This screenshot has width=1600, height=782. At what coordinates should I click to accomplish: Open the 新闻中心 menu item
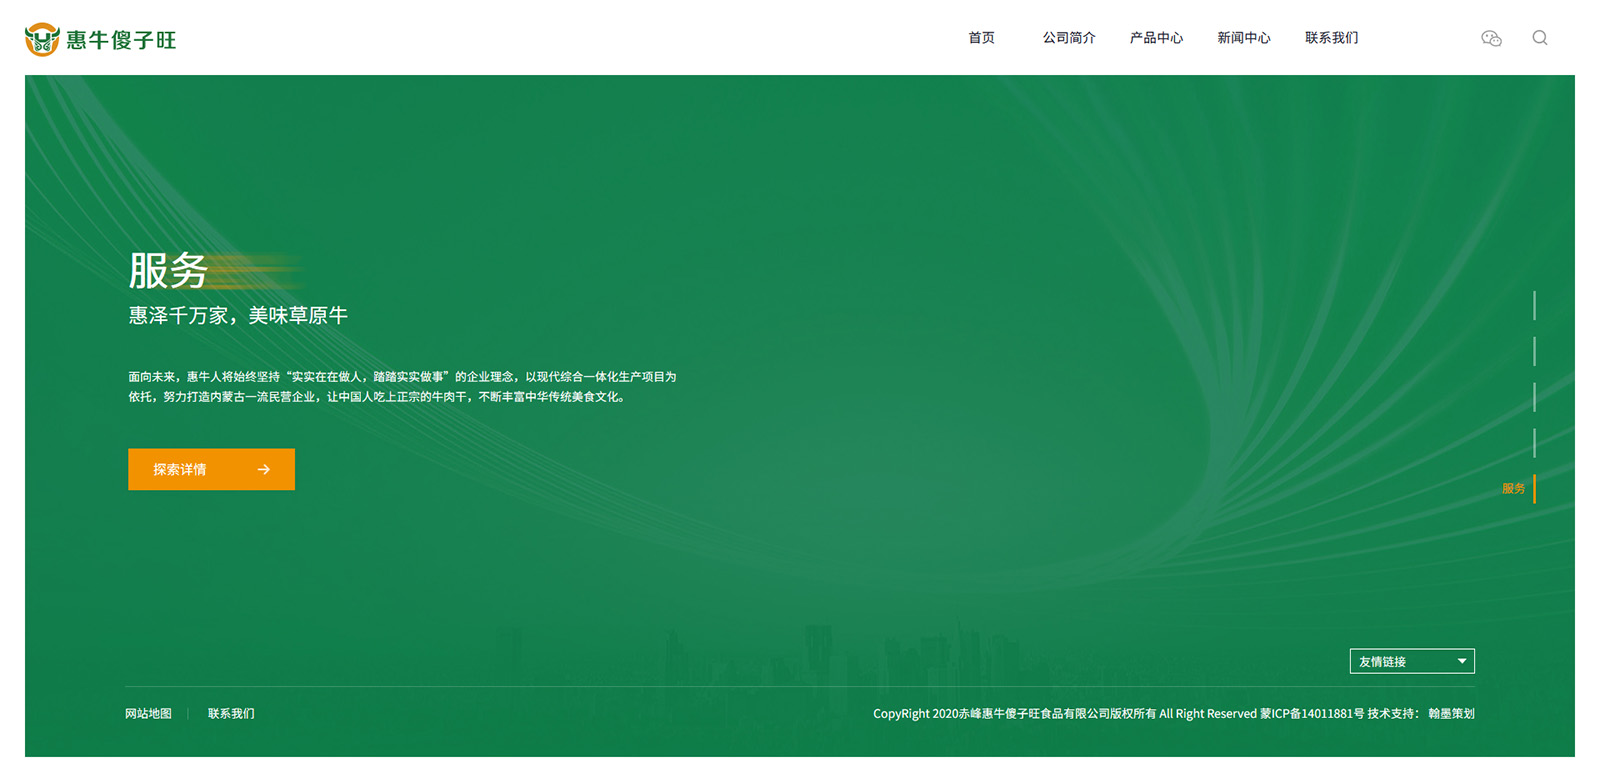[1243, 38]
